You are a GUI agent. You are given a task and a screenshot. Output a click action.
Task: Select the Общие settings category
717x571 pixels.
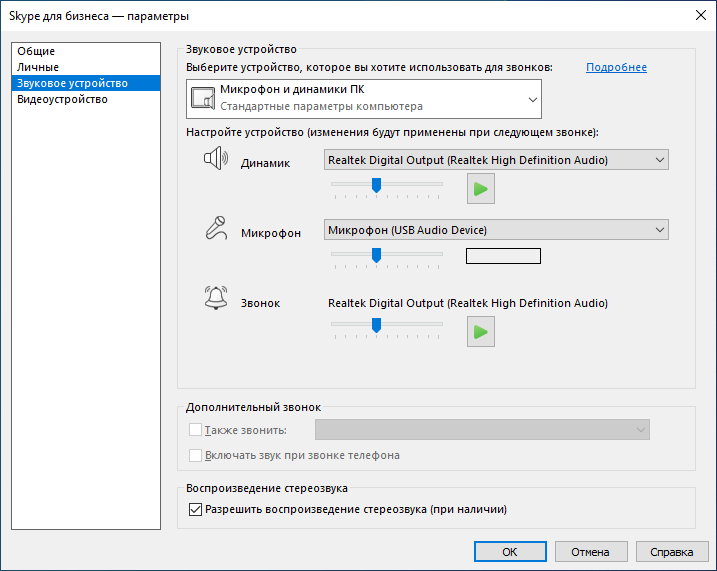[x=86, y=51]
